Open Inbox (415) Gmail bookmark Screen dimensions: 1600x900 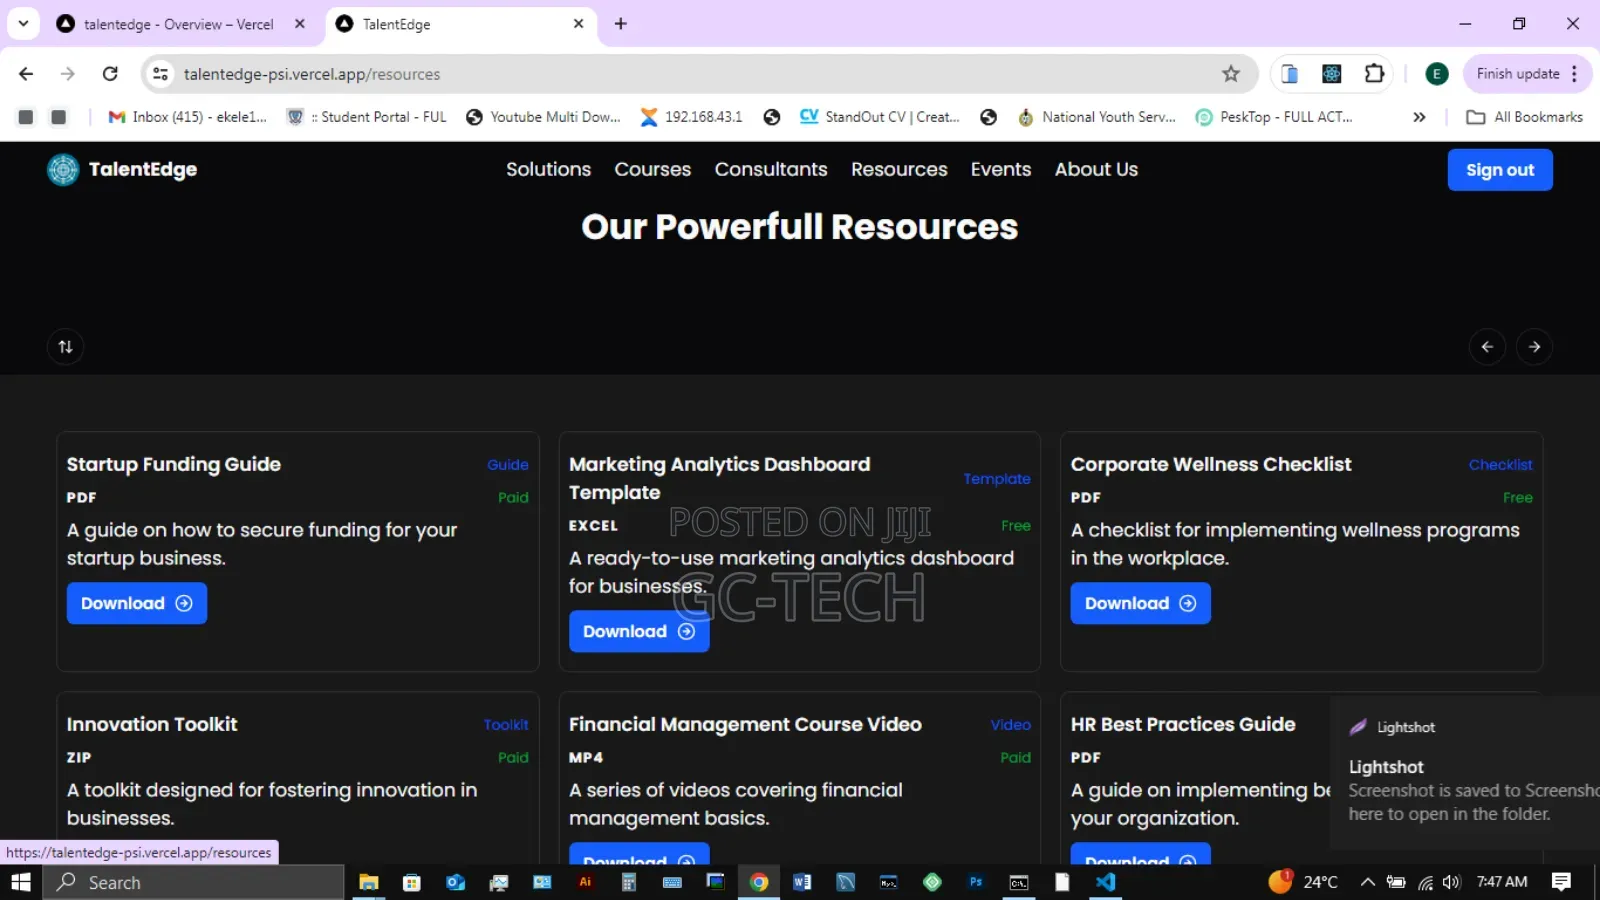(188, 117)
